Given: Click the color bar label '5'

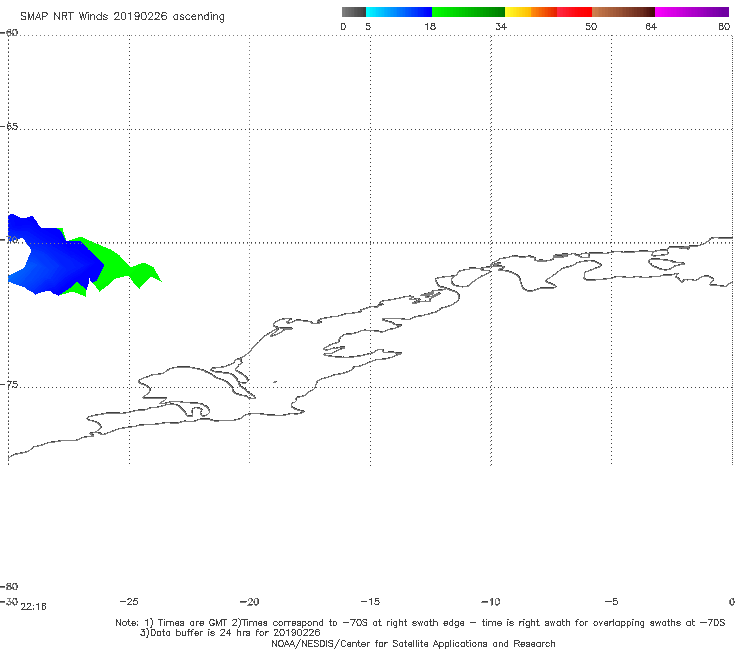Looking at the screenshot, I should (368, 26).
